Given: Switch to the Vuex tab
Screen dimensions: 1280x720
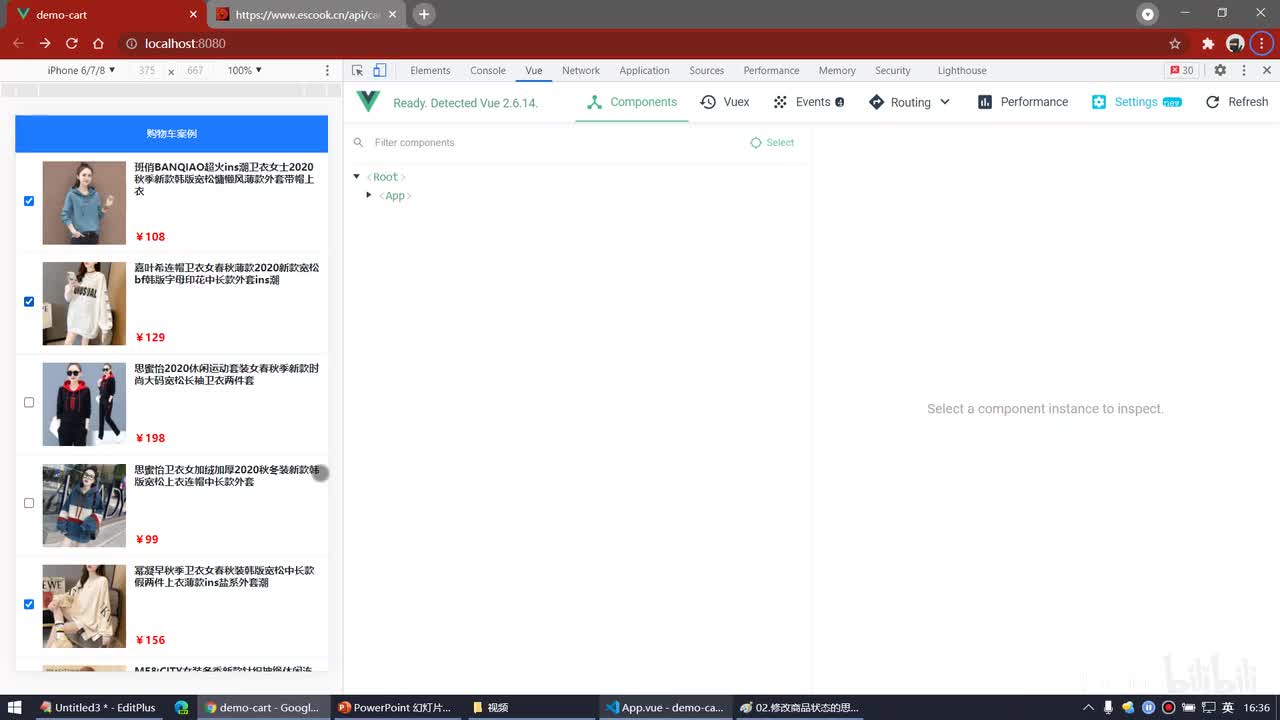Looking at the screenshot, I should tap(725, 102).
